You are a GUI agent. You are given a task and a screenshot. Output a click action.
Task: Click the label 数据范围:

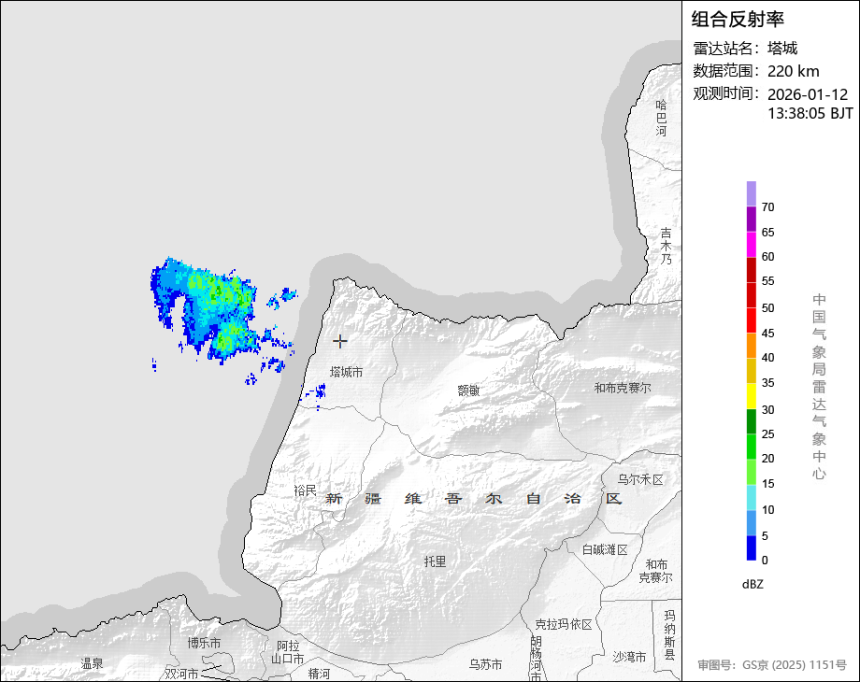[x=727, y=71]
